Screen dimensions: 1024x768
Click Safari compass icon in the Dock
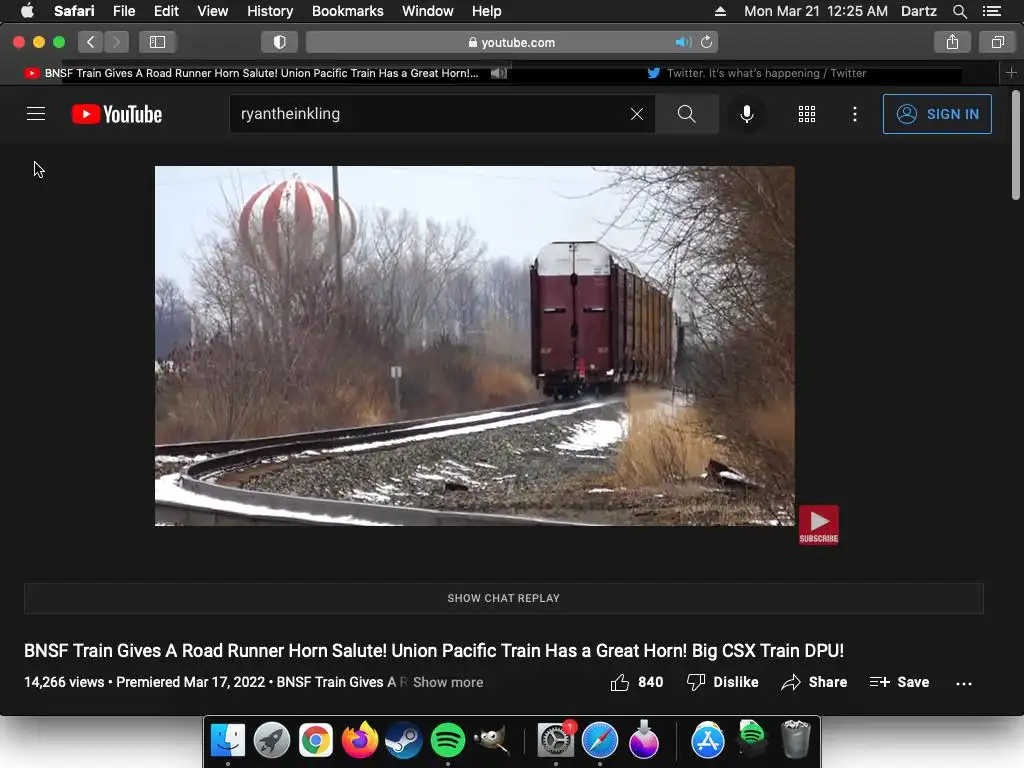click(600, 740)
